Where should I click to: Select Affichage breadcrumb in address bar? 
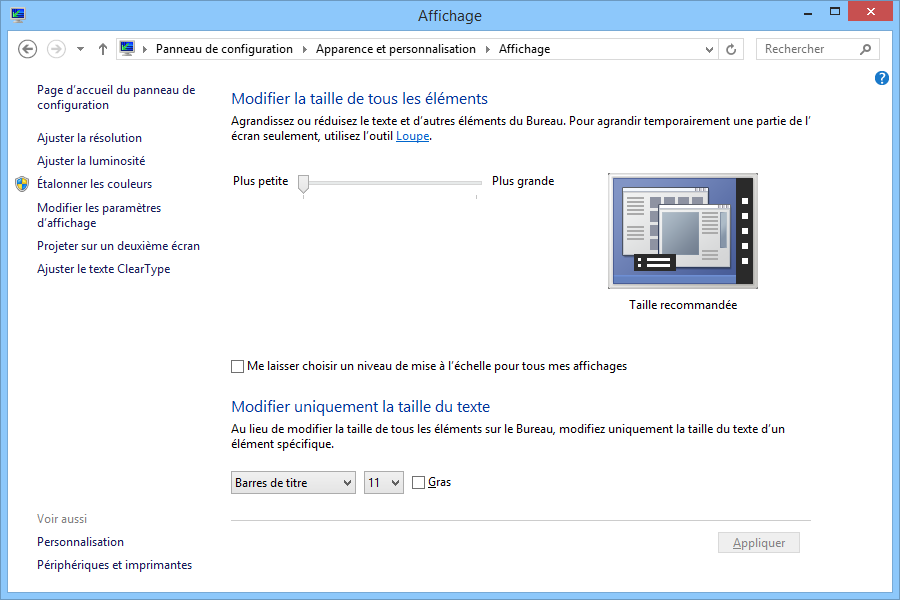[x=524, y=49]
